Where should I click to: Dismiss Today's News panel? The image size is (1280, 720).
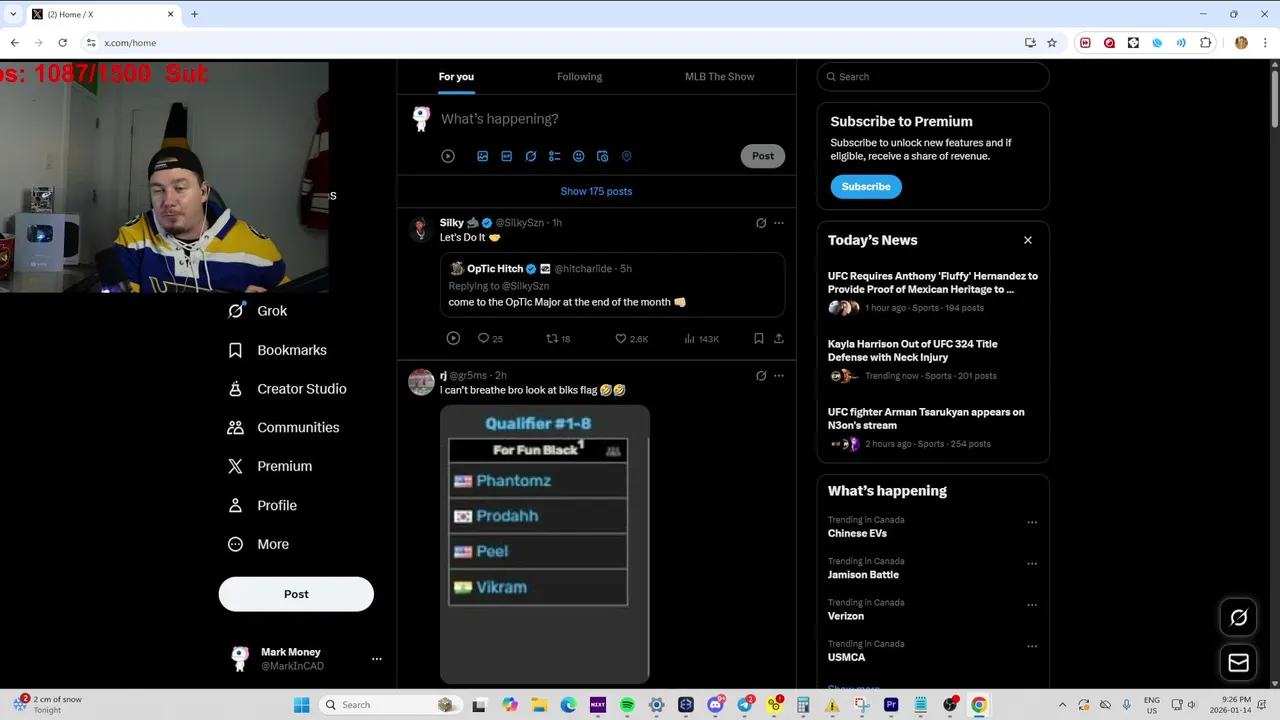point(1027,240)
